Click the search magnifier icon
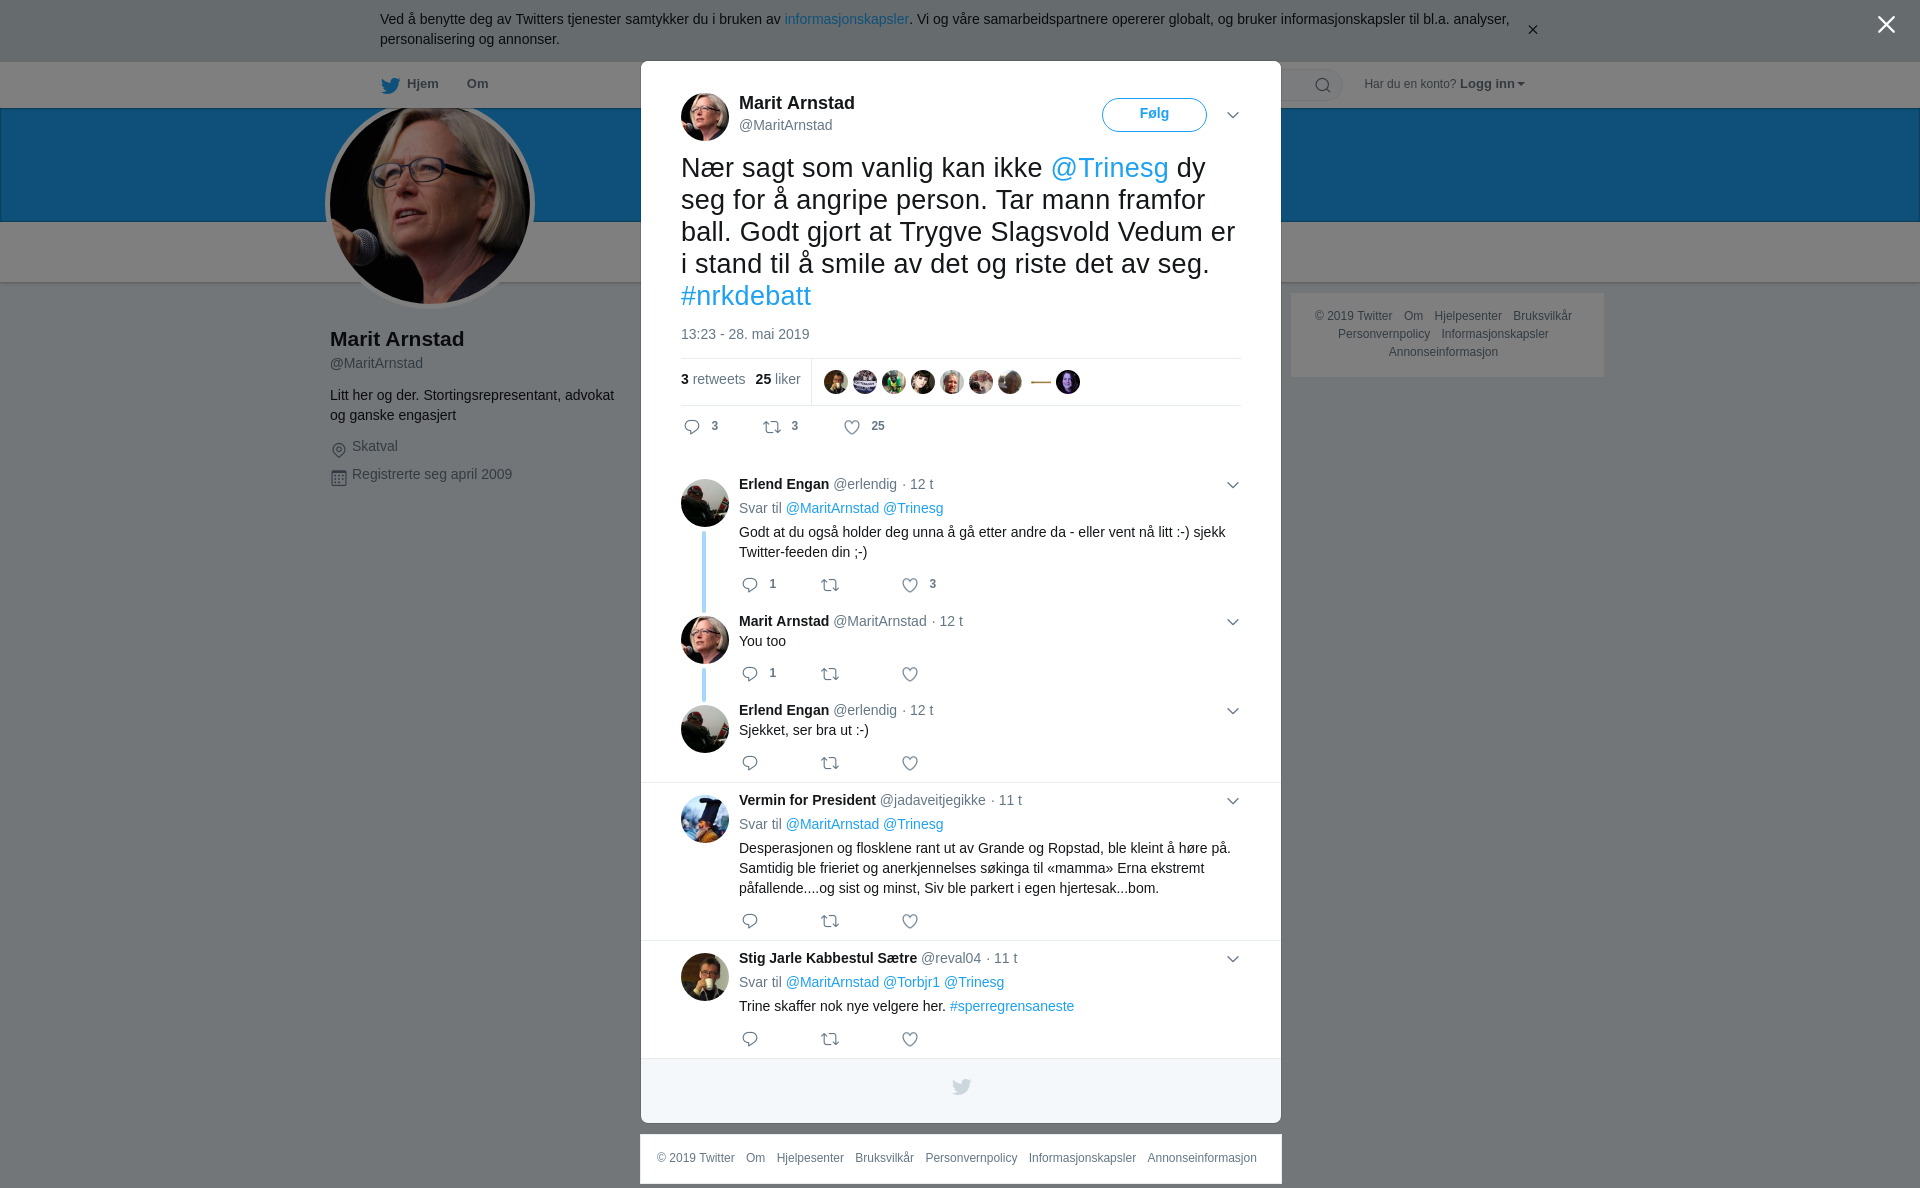Image resolution: width=1920 pixels, height=1188 pixels. 1323,85
